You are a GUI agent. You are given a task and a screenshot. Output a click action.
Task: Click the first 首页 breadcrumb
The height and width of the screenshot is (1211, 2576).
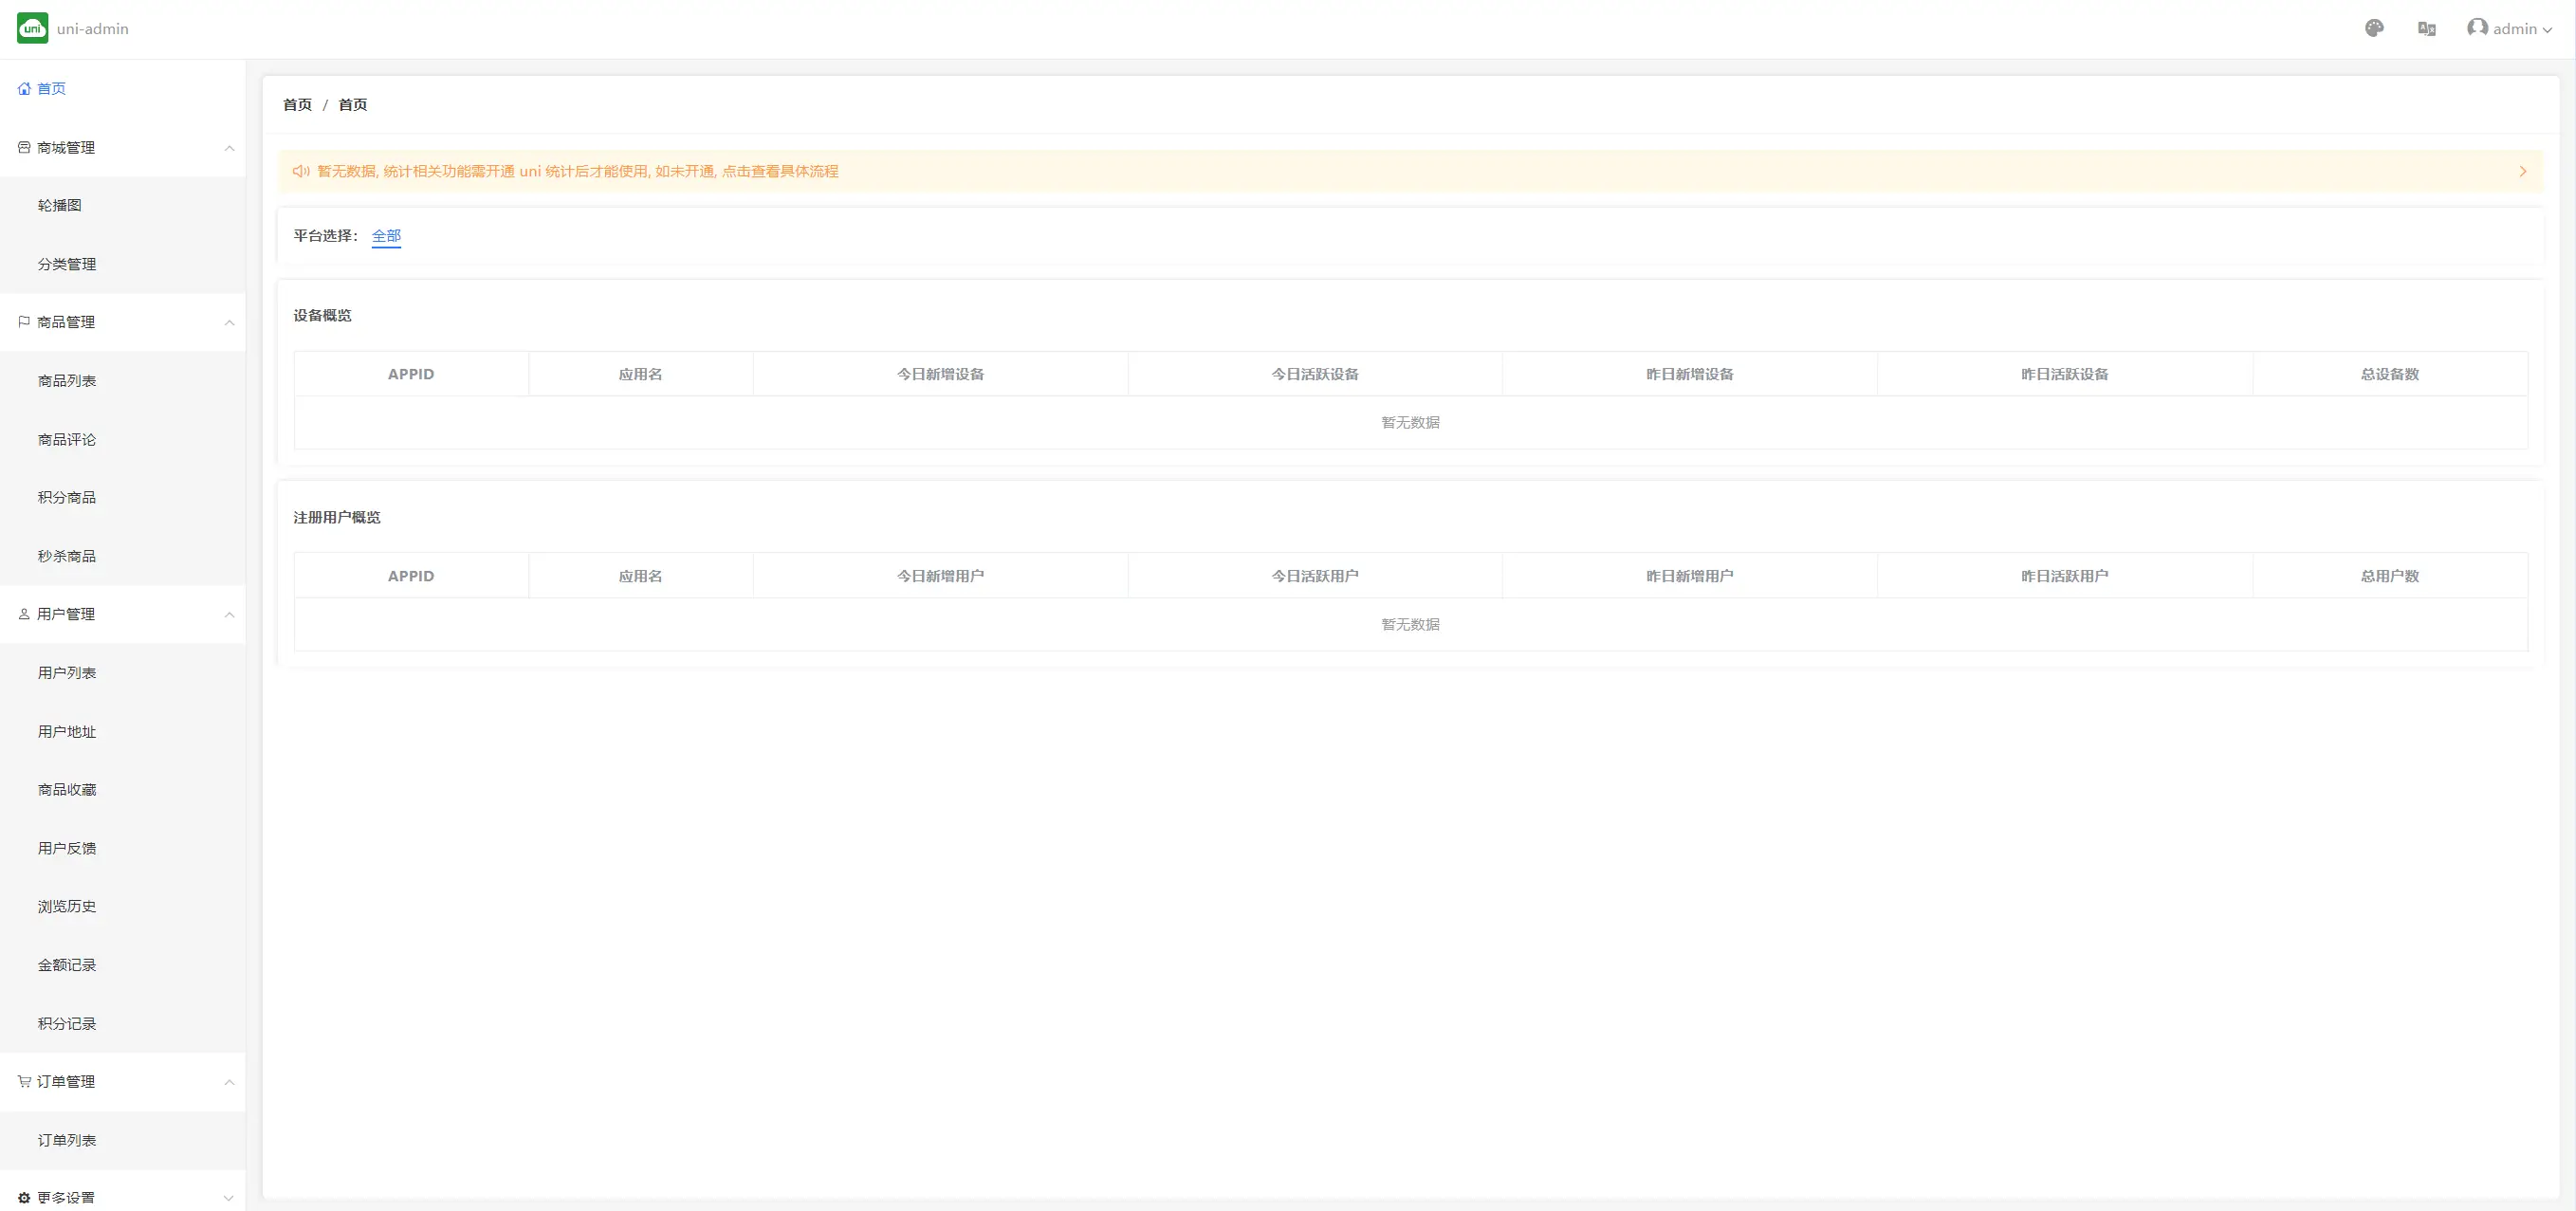[x=297, y=104]
